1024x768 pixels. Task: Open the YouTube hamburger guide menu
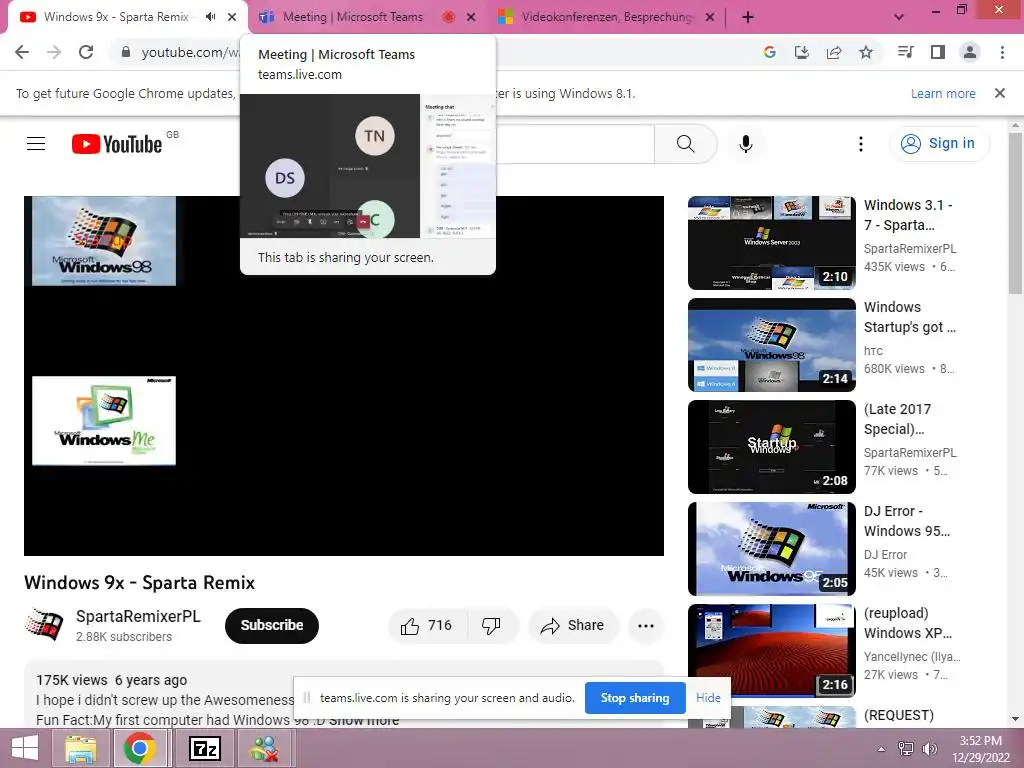click(36, 144)
